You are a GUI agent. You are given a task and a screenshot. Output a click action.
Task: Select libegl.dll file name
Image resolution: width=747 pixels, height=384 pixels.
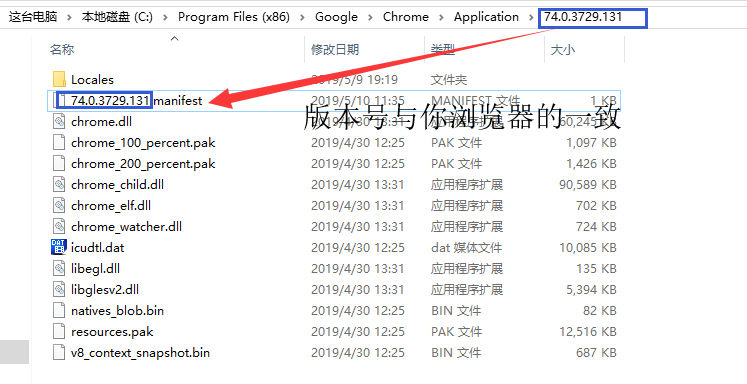(x=95, y=268)
